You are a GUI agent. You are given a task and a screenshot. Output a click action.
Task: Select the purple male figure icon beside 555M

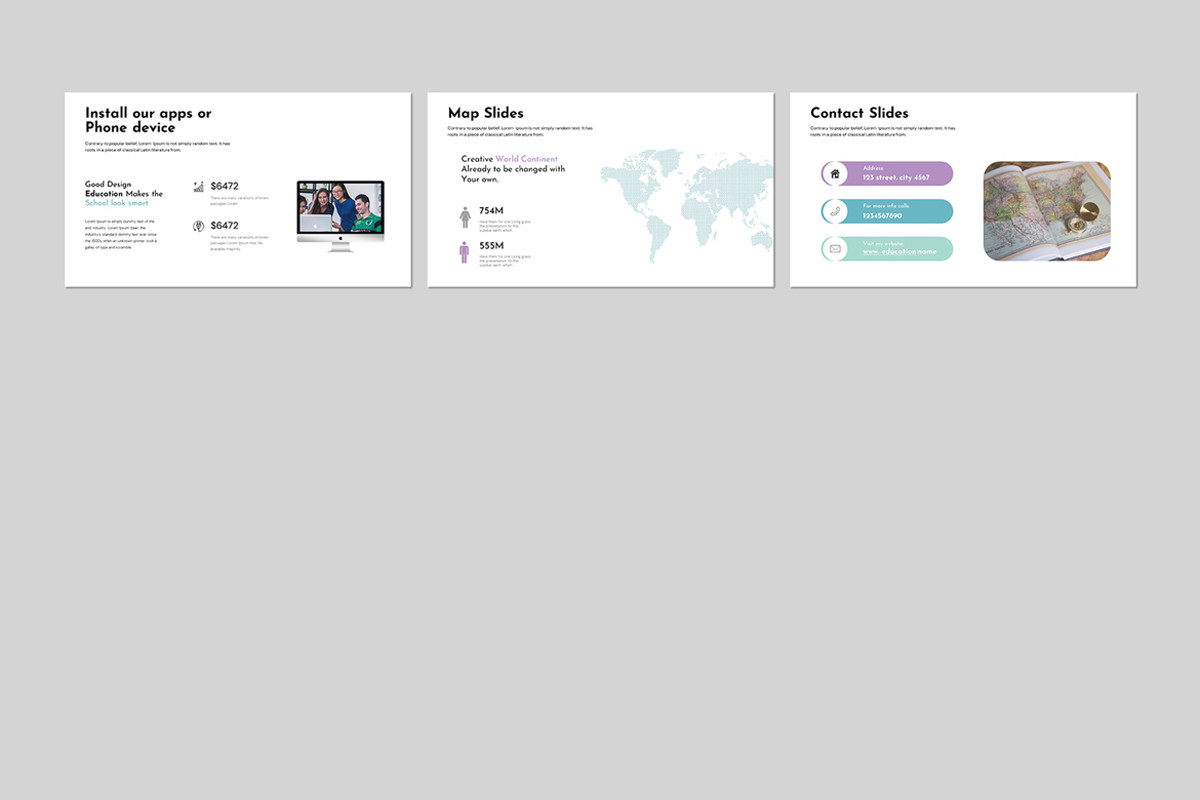(x=463, y=253)
